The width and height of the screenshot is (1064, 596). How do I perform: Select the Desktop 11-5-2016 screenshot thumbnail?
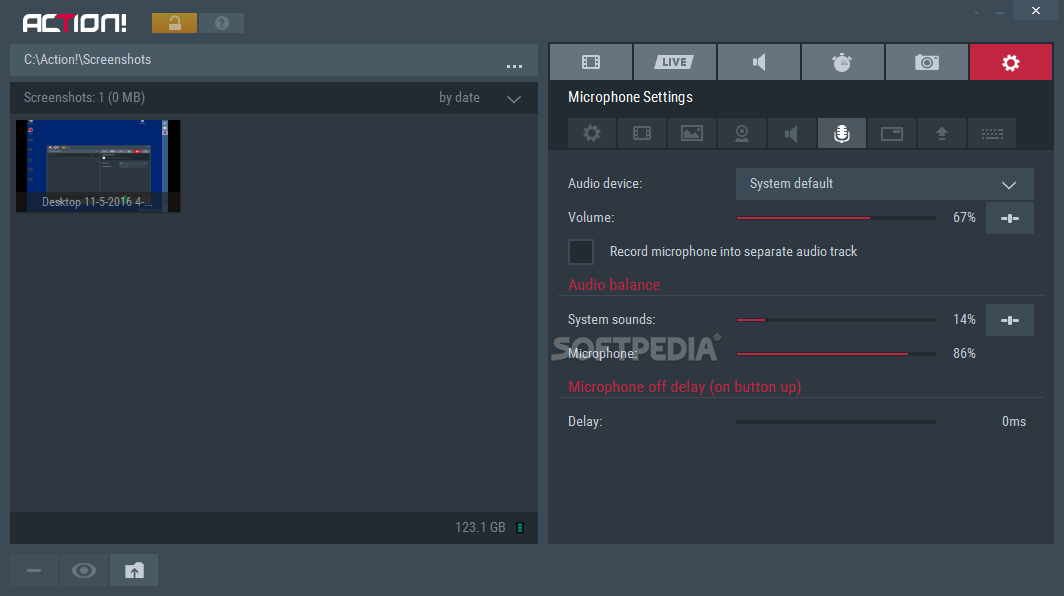click(98, 166)
